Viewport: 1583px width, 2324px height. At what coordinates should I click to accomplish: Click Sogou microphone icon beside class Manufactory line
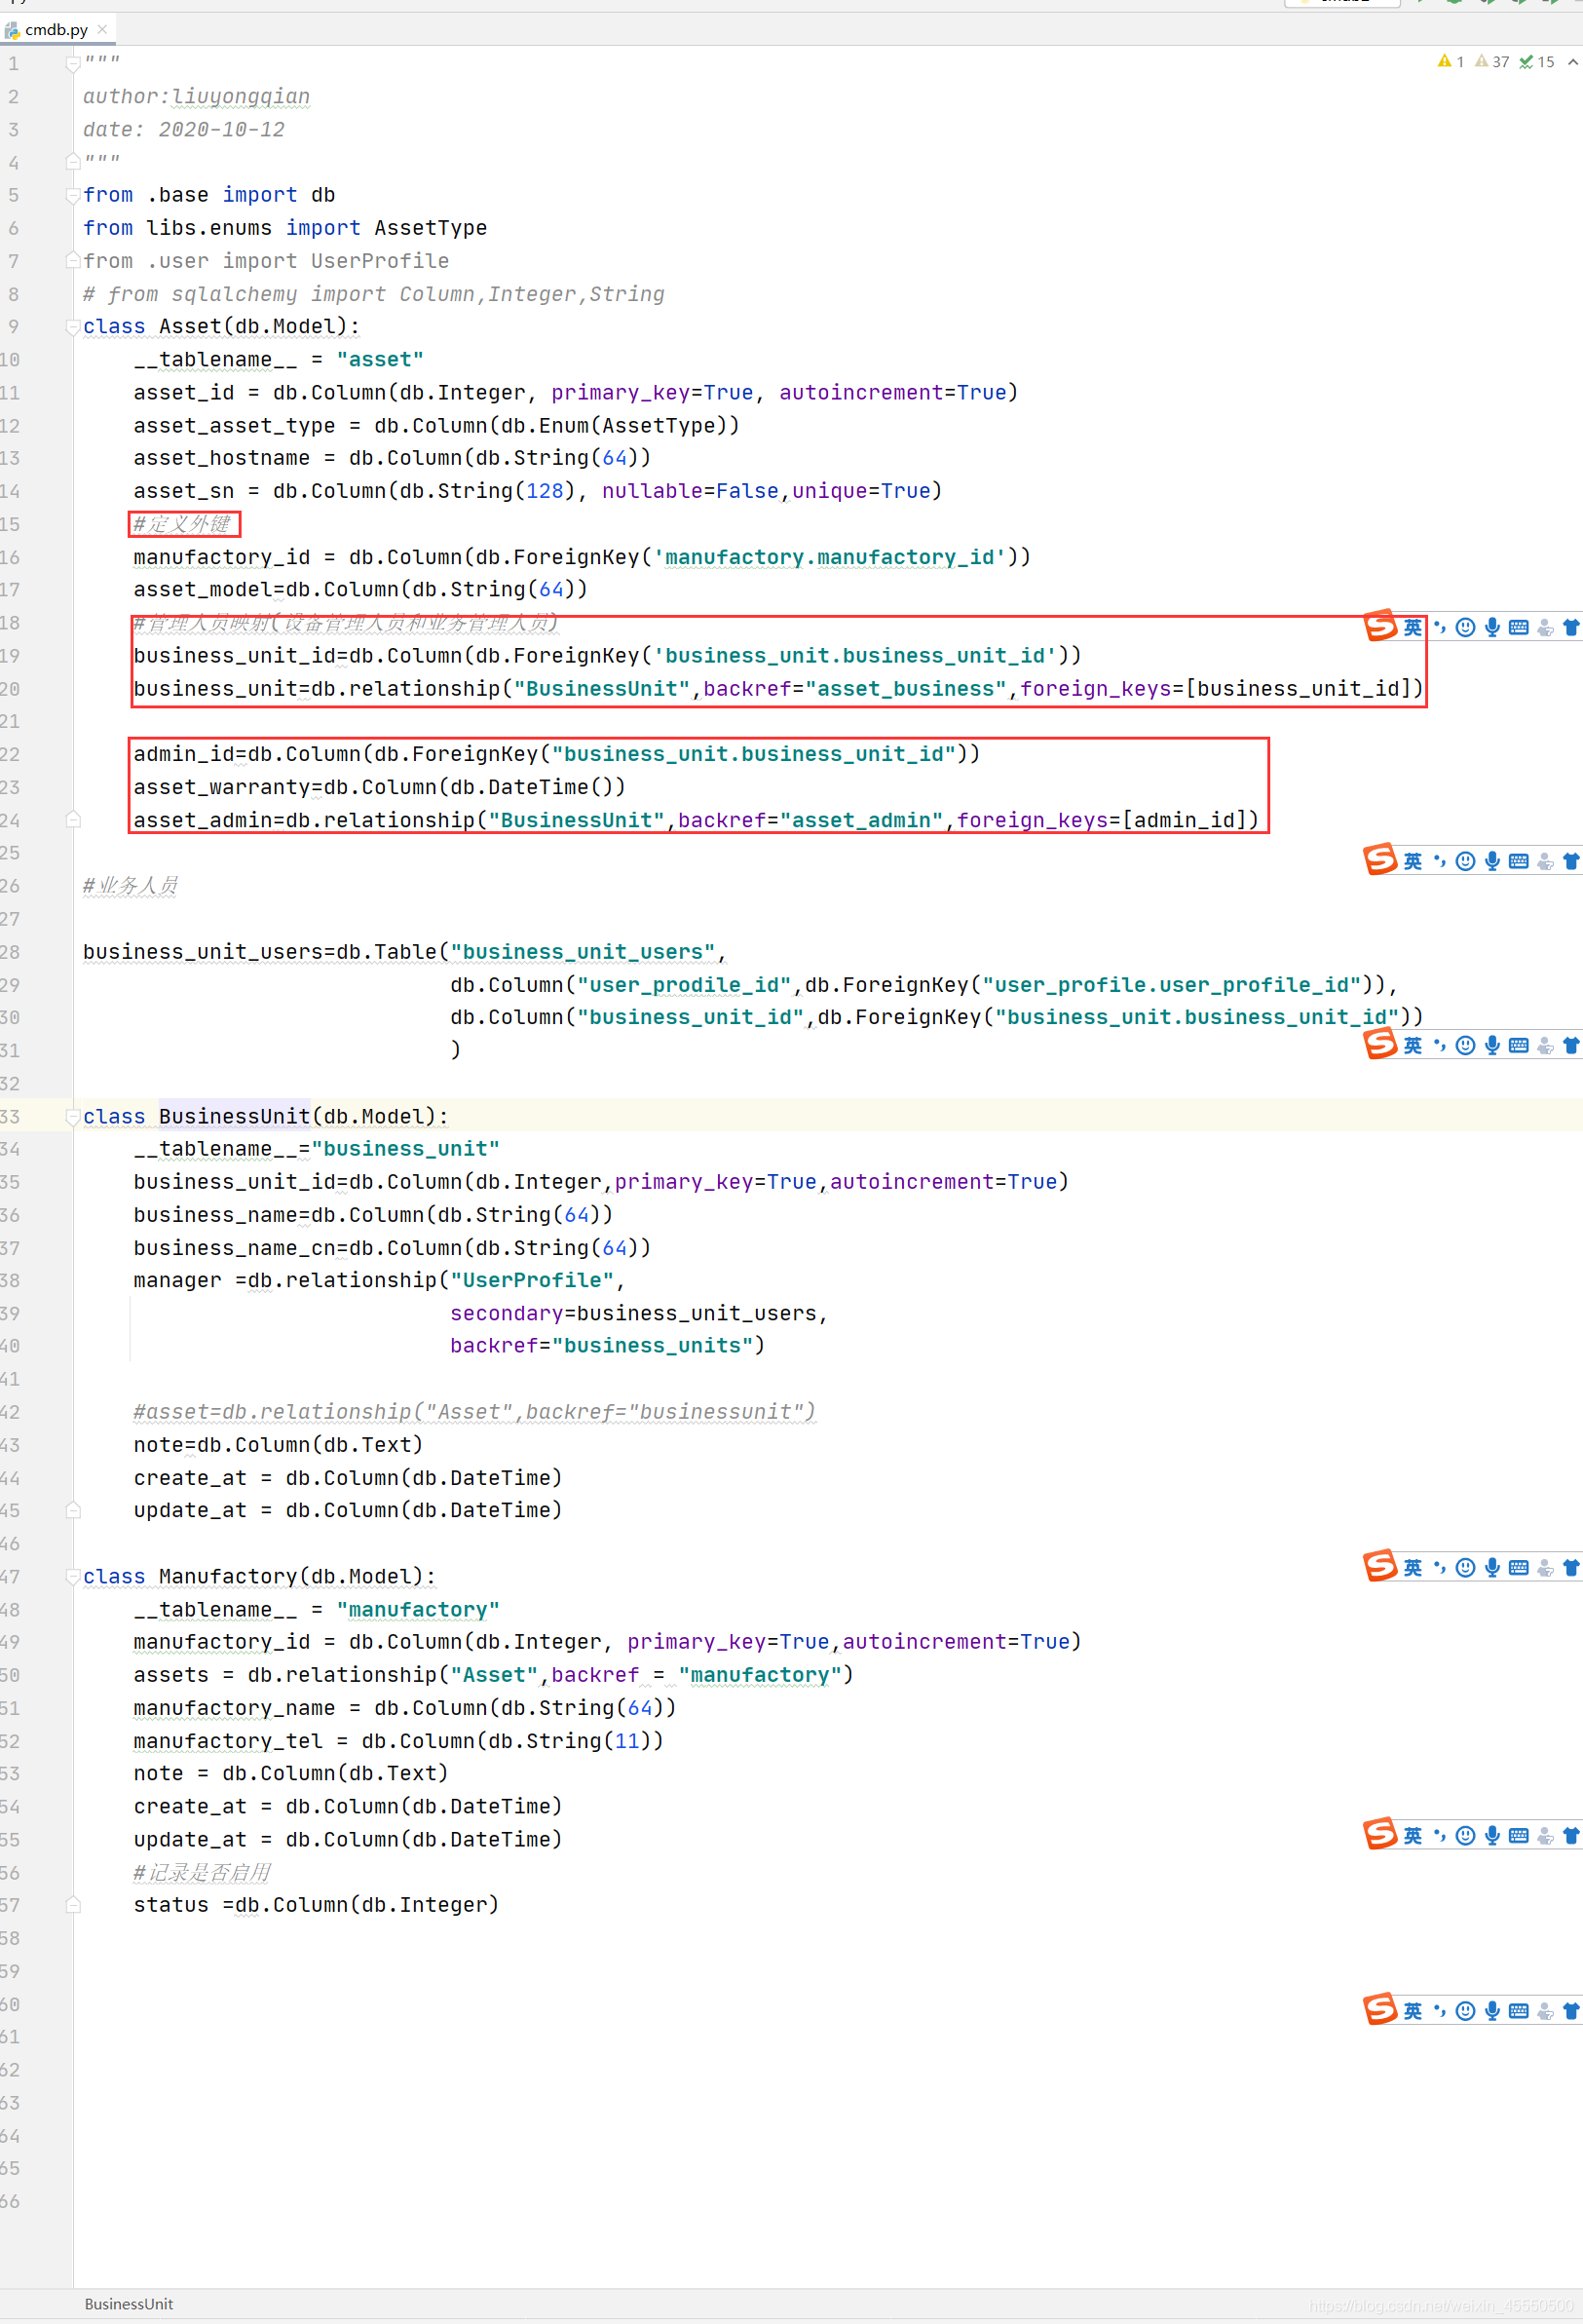(x=1492, y=1568)
